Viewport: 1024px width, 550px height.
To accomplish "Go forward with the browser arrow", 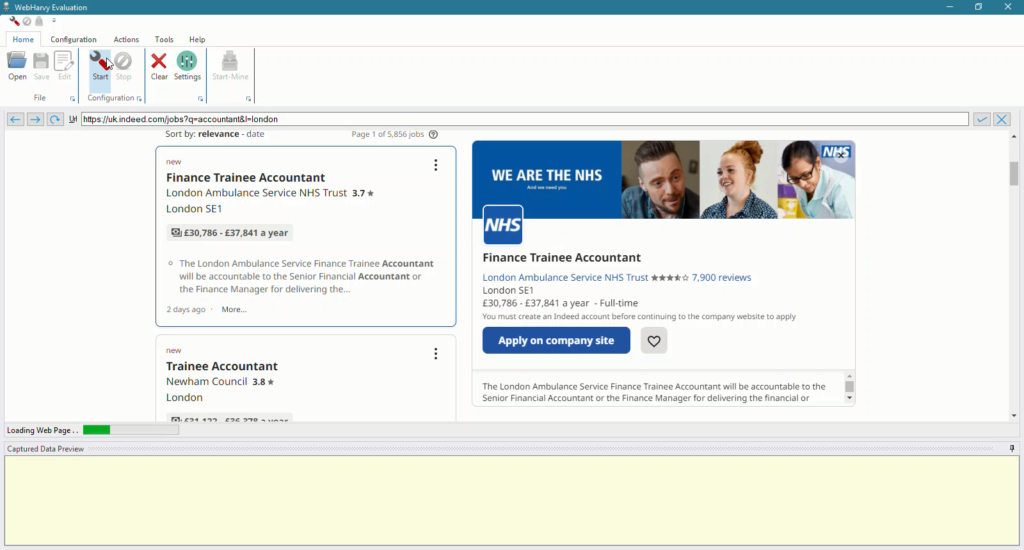I will click(35, 119).
